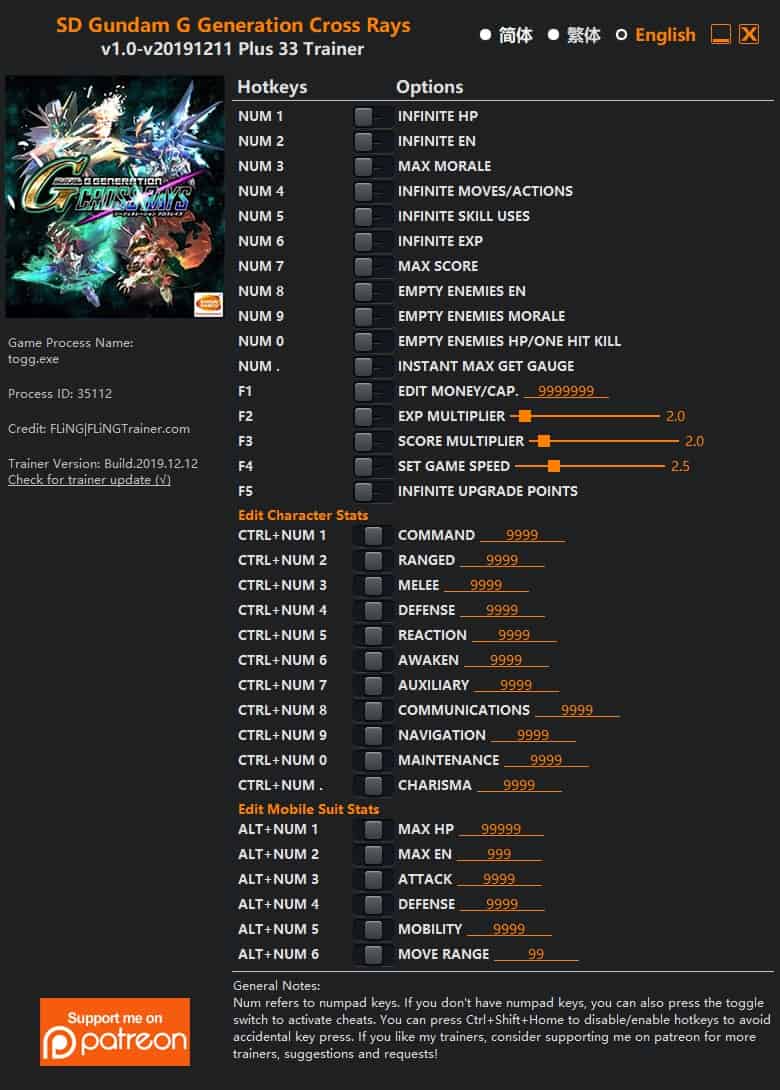
Task: Toggle the Infinite HP switch
Action: [373, 116]
